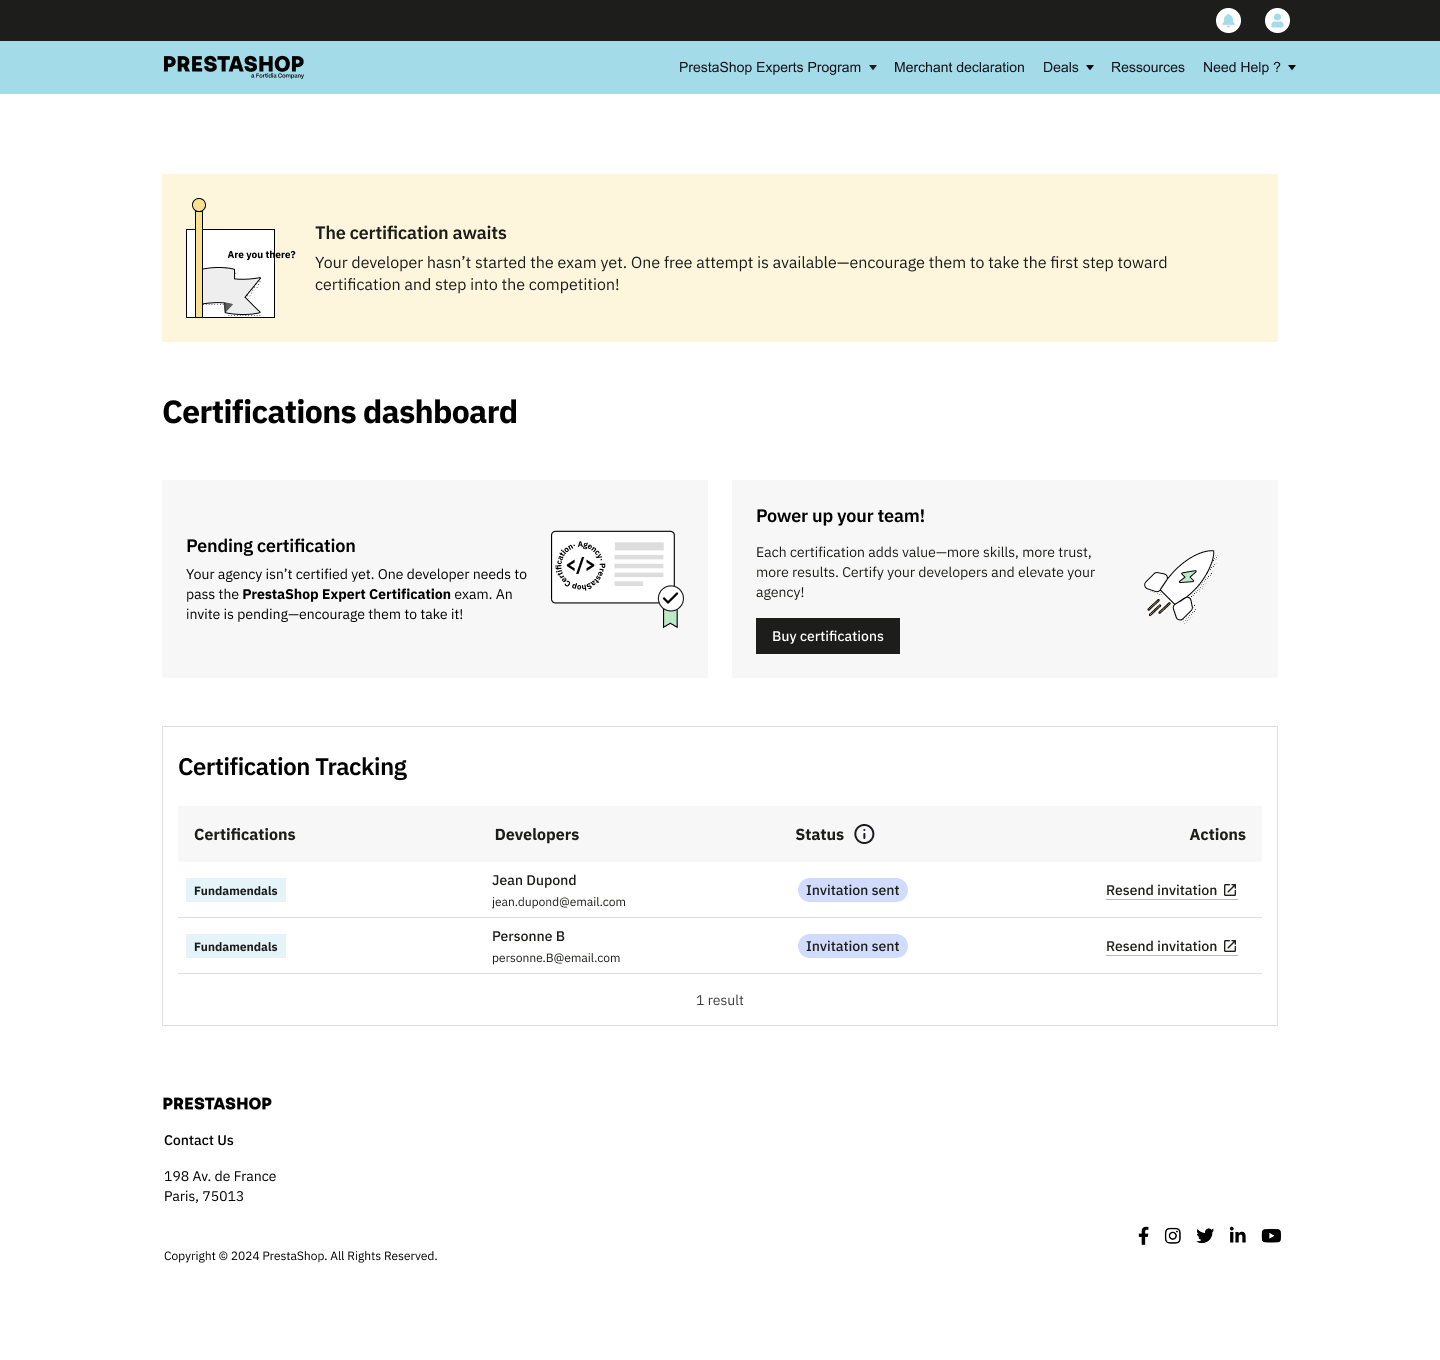Click the rocket illustration
This screenshot has width=1440, height=1360.
[1180, 585]
